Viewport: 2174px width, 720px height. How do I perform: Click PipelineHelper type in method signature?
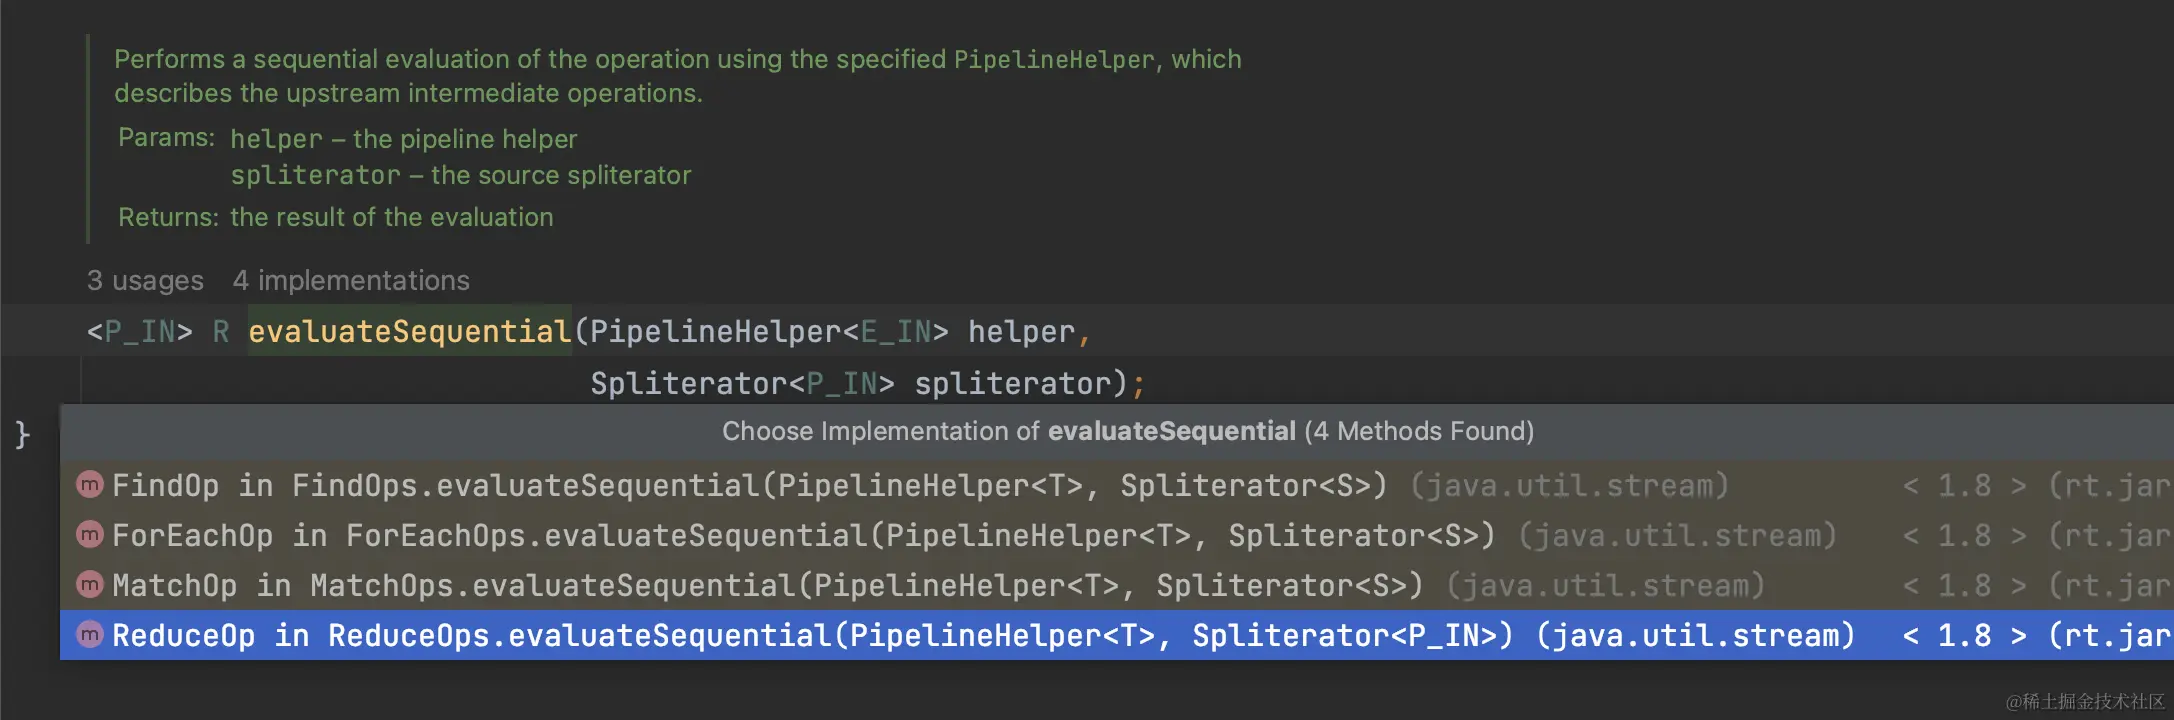tap(716, 331)
